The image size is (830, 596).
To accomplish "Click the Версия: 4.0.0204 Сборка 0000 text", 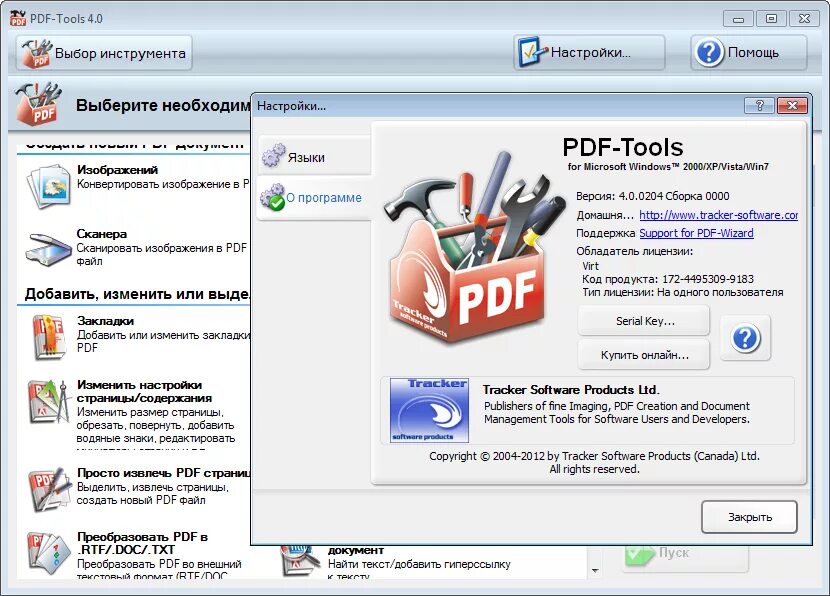I will [652, 196].
